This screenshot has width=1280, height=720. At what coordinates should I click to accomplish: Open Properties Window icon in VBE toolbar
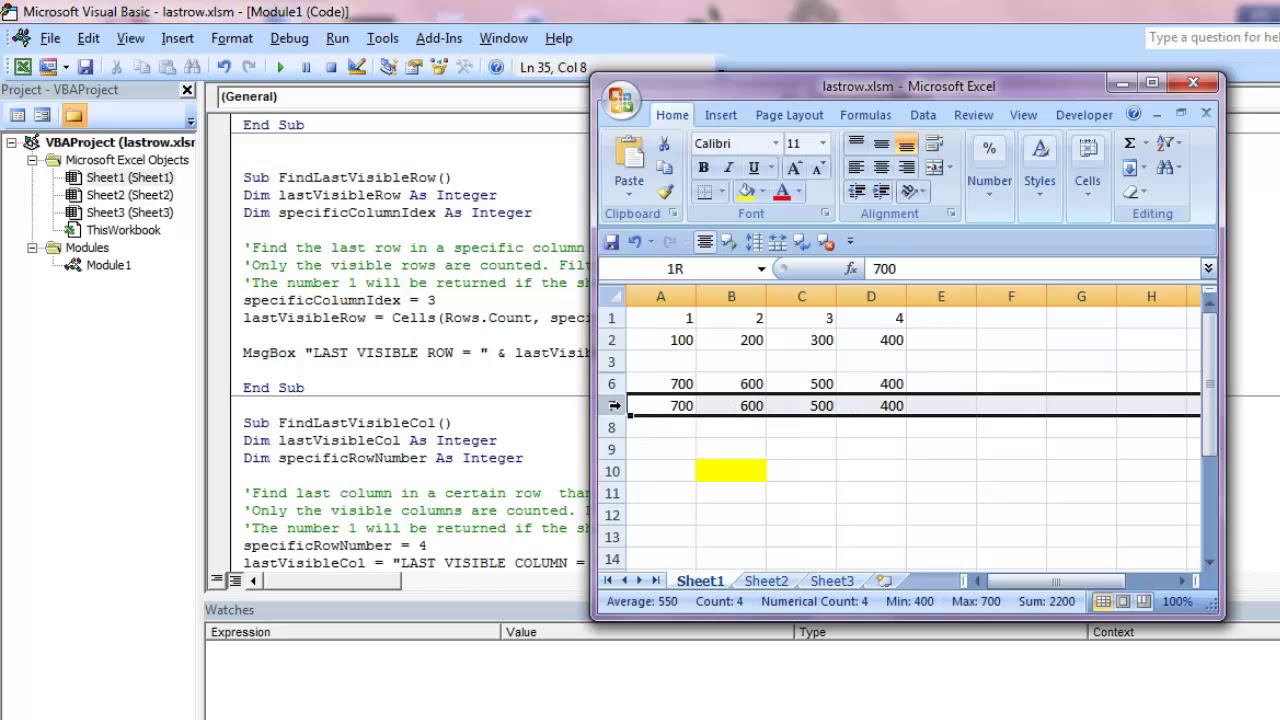(413, 67)
